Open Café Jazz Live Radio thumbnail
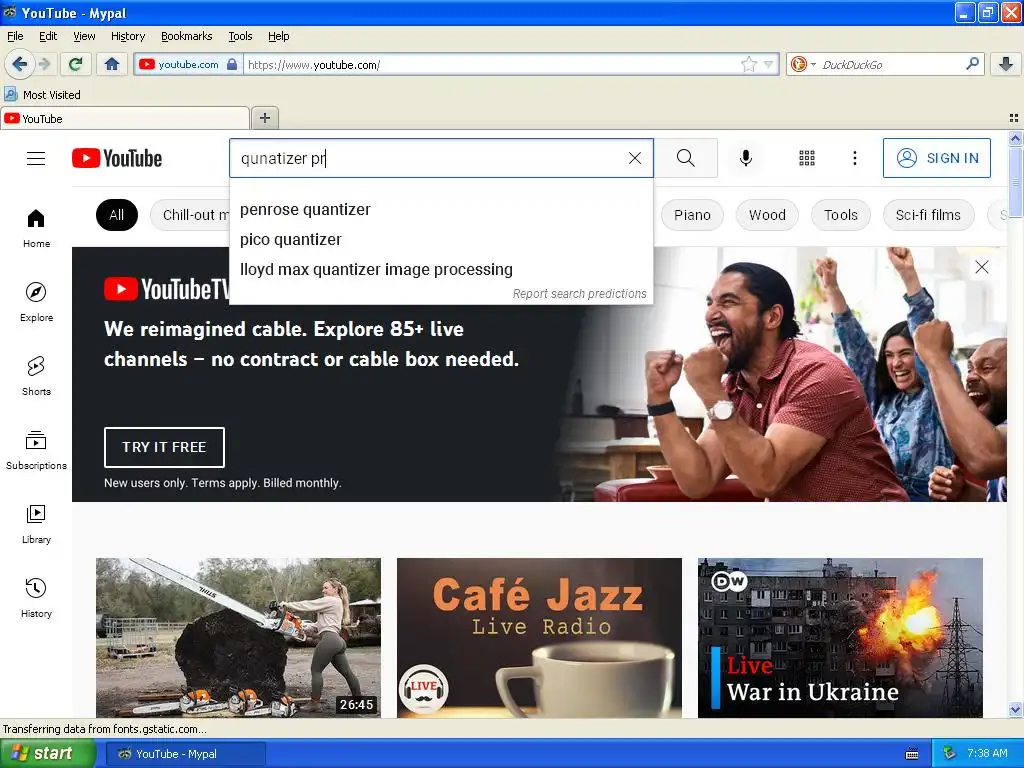 [539, 637]
